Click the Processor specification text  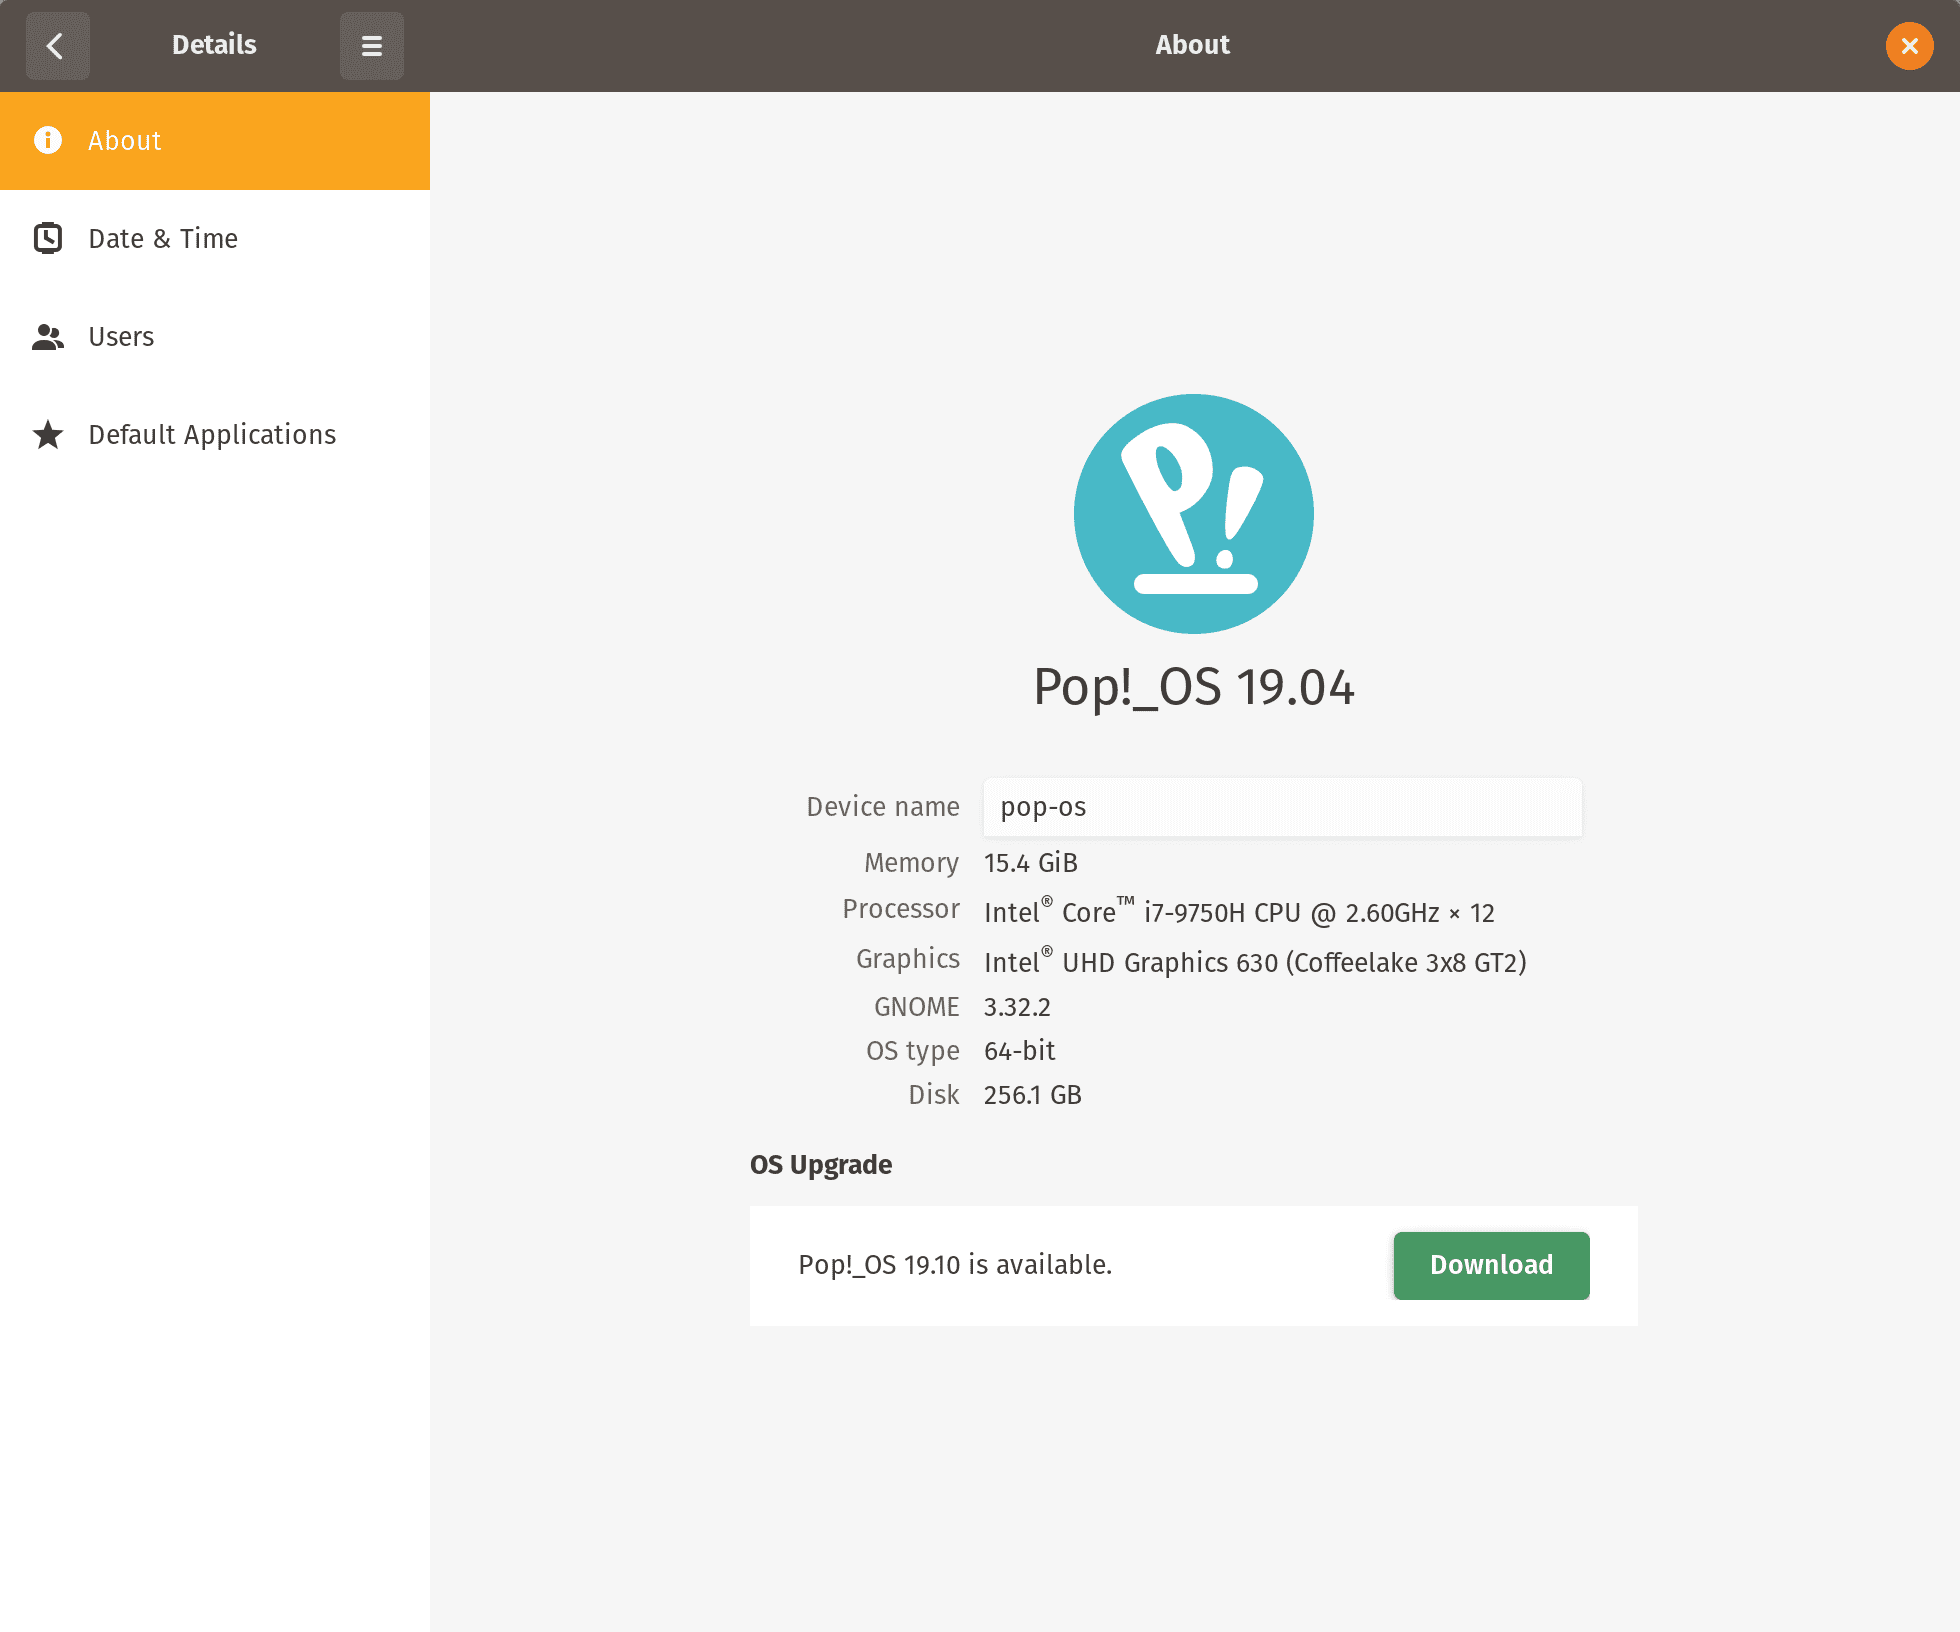click(x=1238, y=912)
